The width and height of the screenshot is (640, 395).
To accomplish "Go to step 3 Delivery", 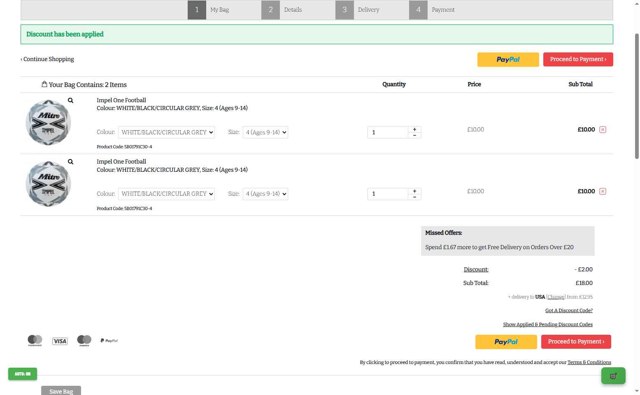I will (358, 10).
